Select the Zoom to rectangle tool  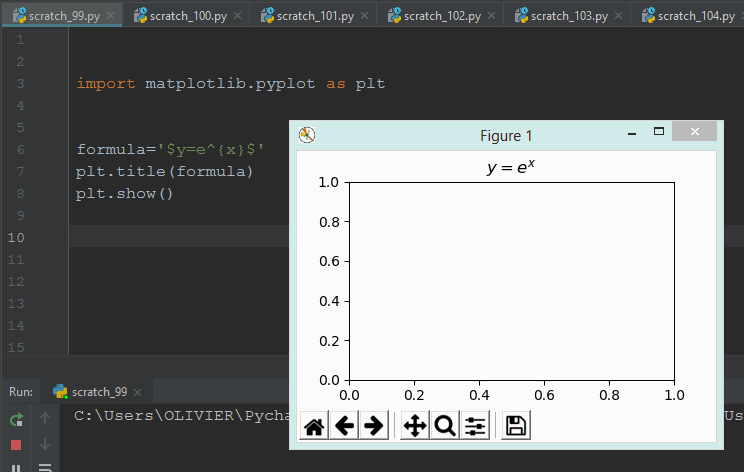click(445, 426)
